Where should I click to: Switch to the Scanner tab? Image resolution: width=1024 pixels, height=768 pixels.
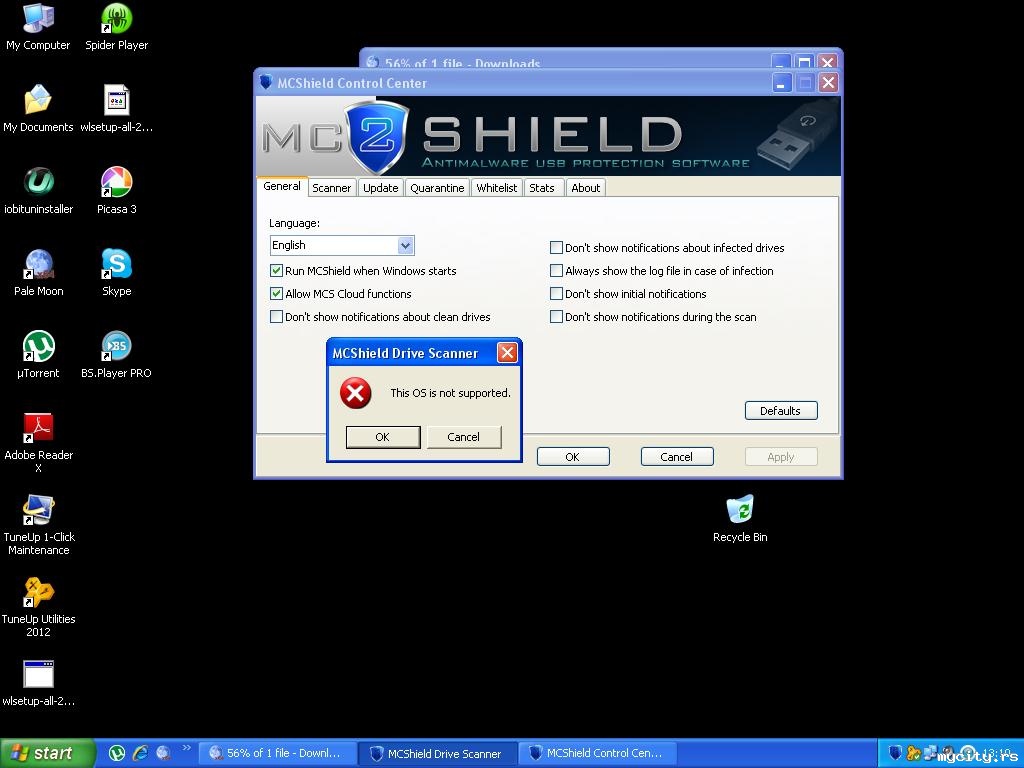pos(332,188)
